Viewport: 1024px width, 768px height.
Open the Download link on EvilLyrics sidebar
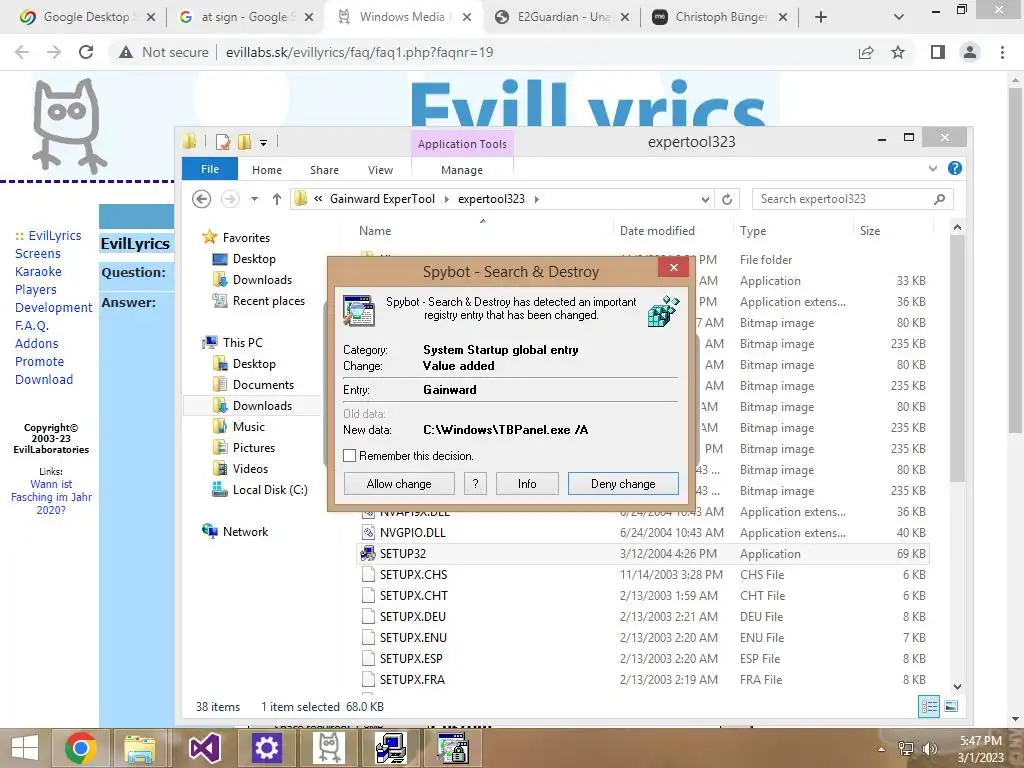tap(44, 379)
